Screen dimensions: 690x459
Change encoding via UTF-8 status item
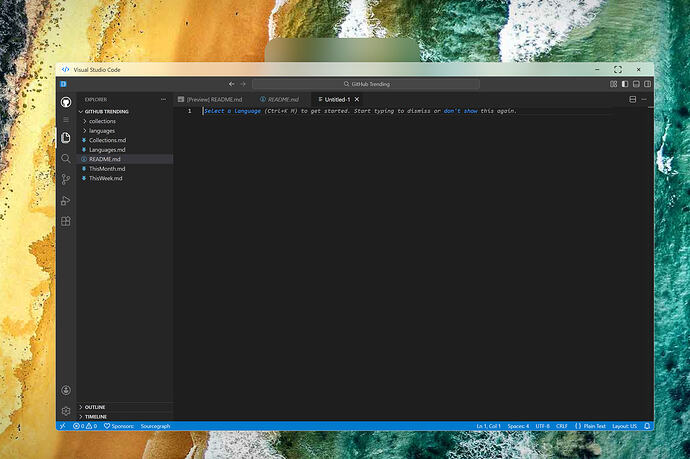click(x=543, y=426)
